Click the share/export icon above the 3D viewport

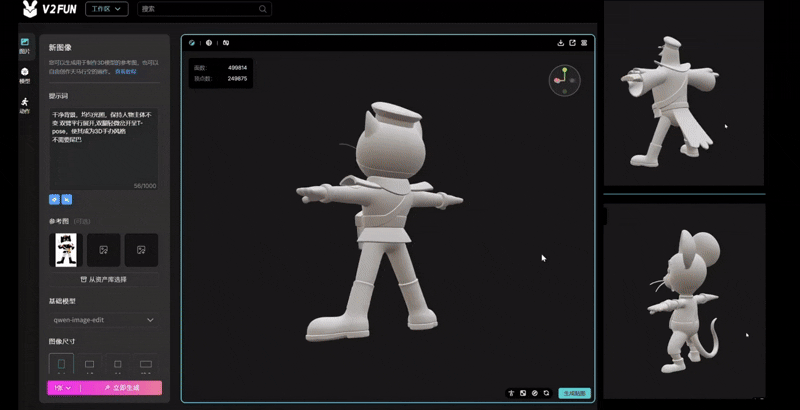tap(573, 43)
